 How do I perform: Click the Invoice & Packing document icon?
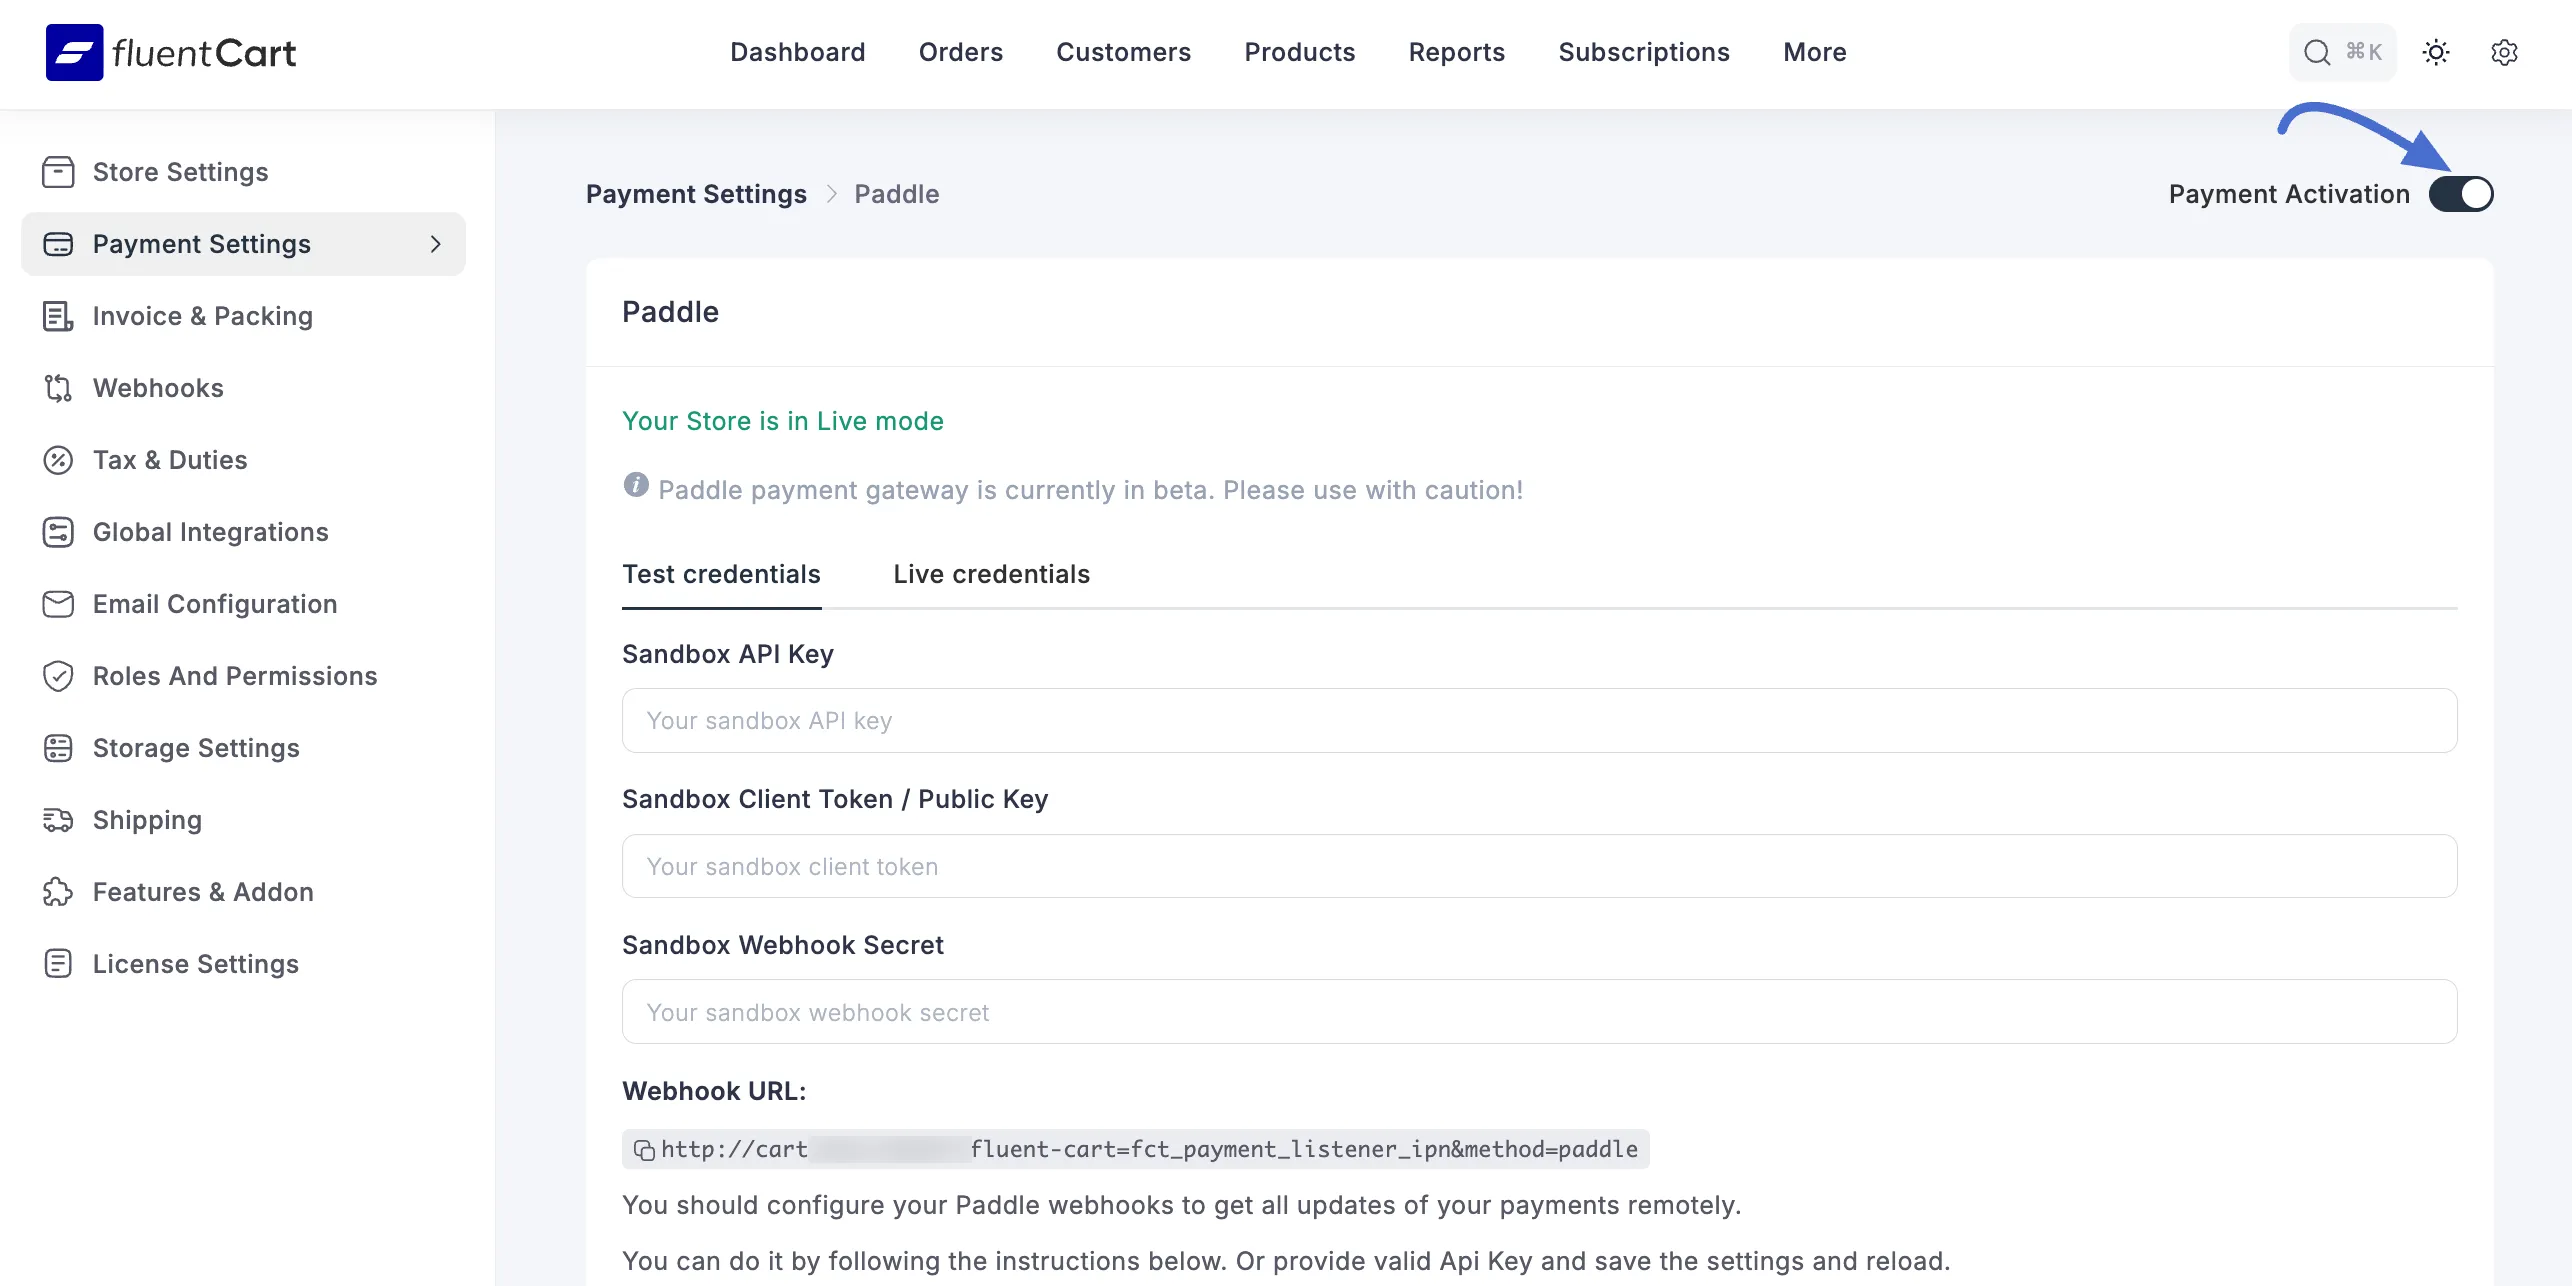tap(57, 316)
